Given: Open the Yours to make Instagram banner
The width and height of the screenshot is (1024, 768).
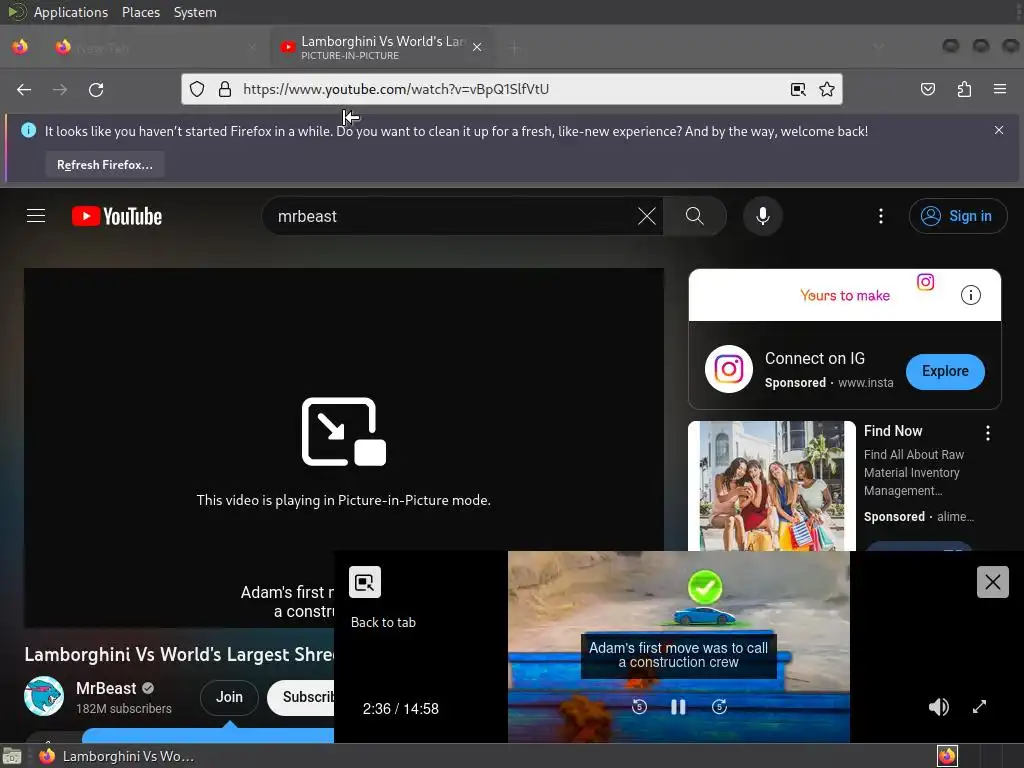Looking at the screenshot, I should click(x=844, y=295).
